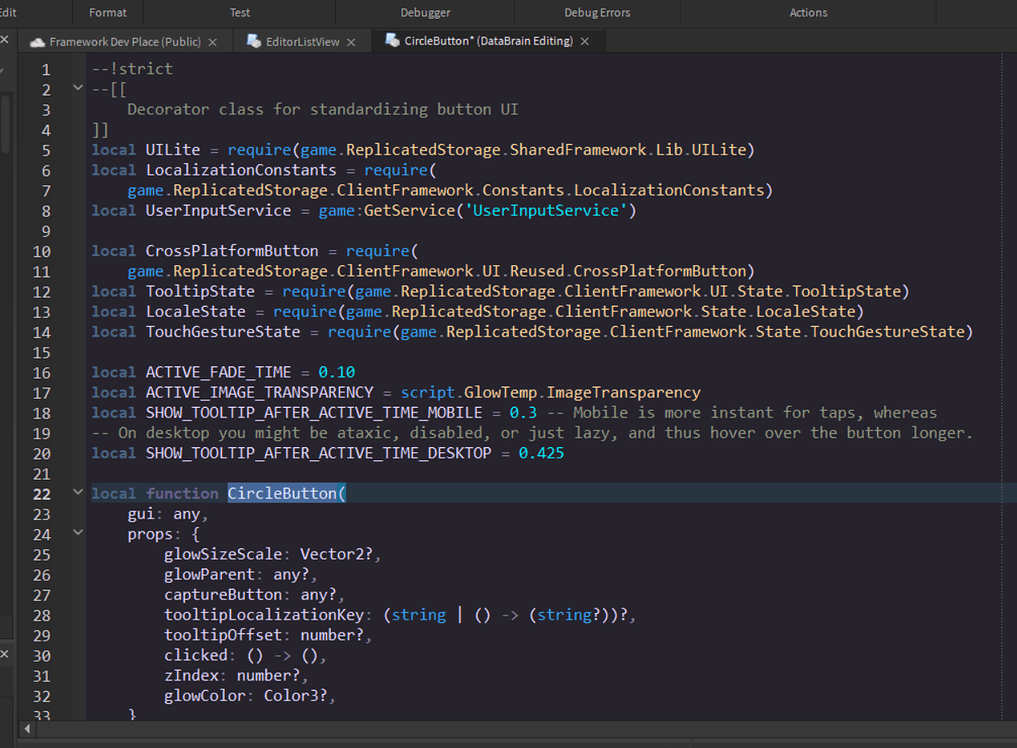This screenshot has height=748, width=1017.
Task: Collapse the CircleButton function at line 22
Action: [x=78, y=493]
